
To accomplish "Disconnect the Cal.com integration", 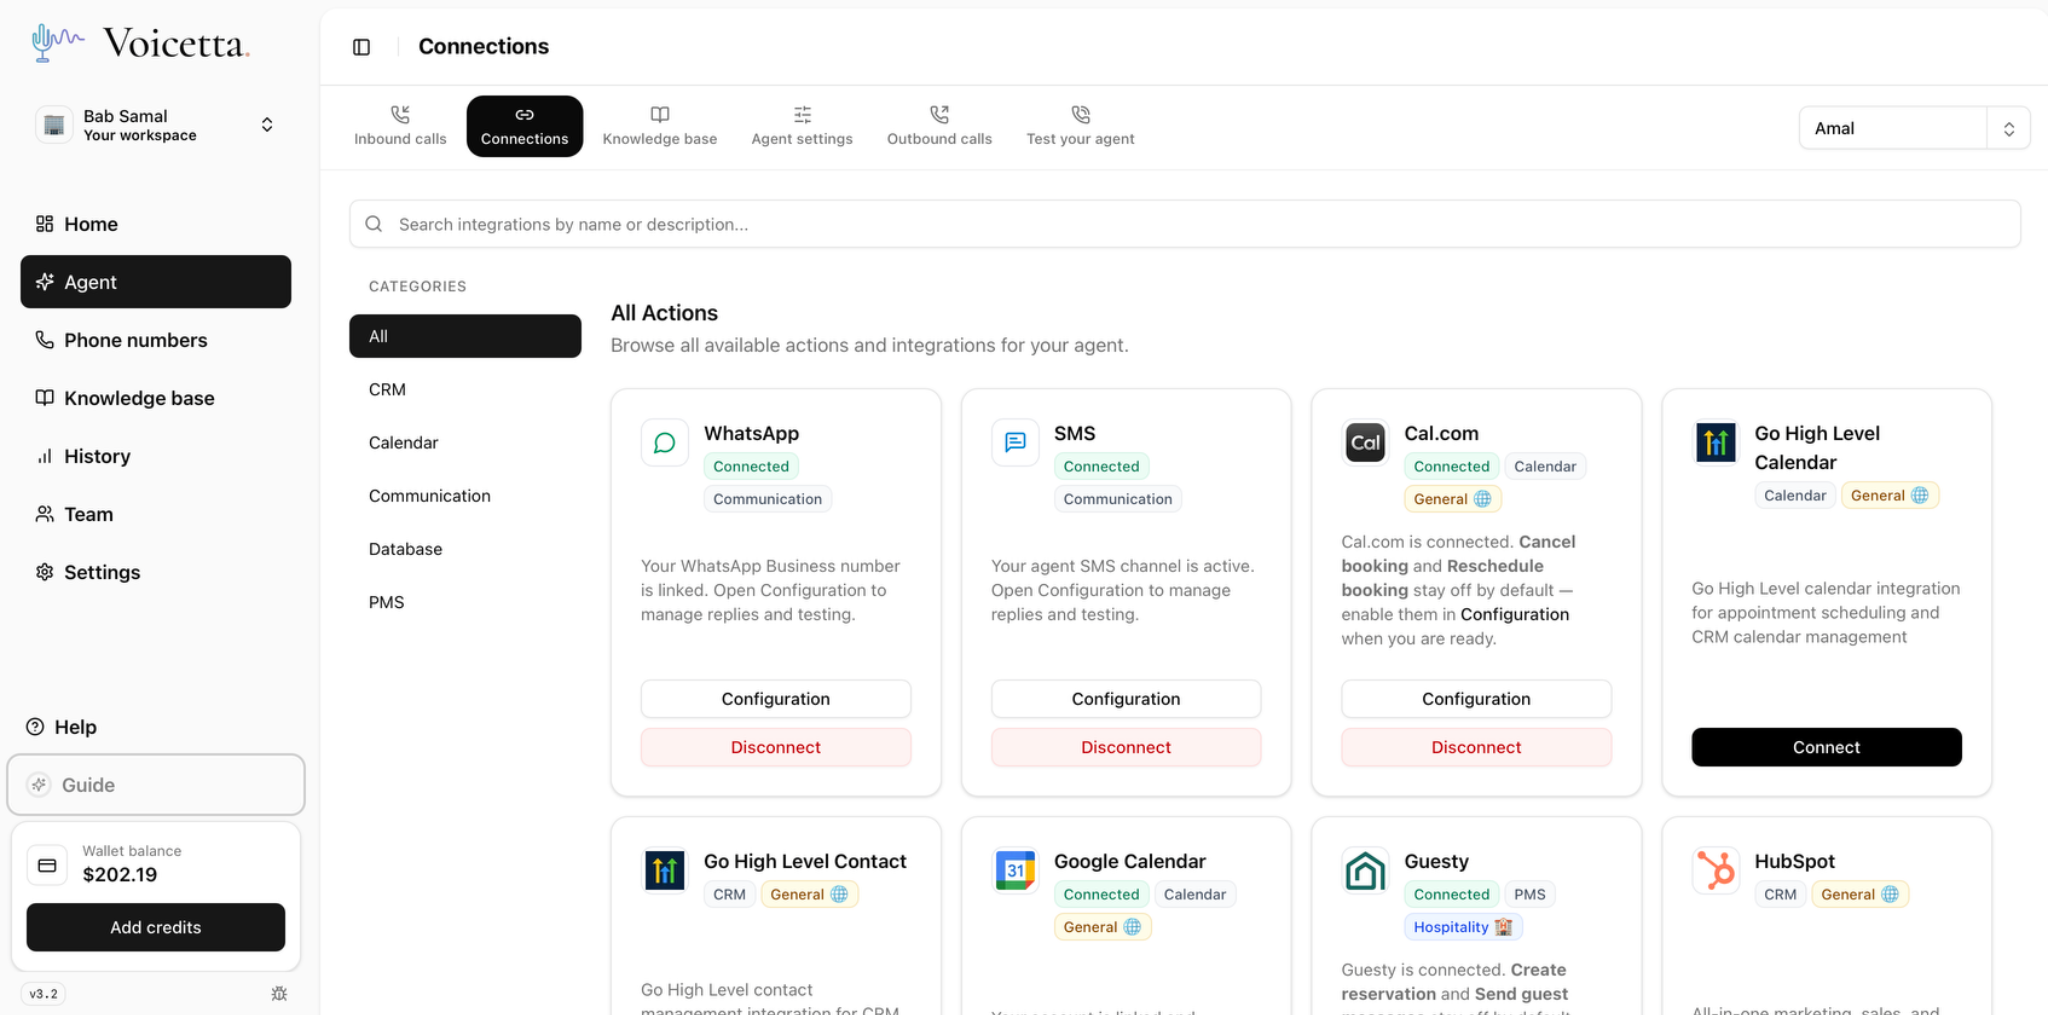I will (x=1476, y=747).
